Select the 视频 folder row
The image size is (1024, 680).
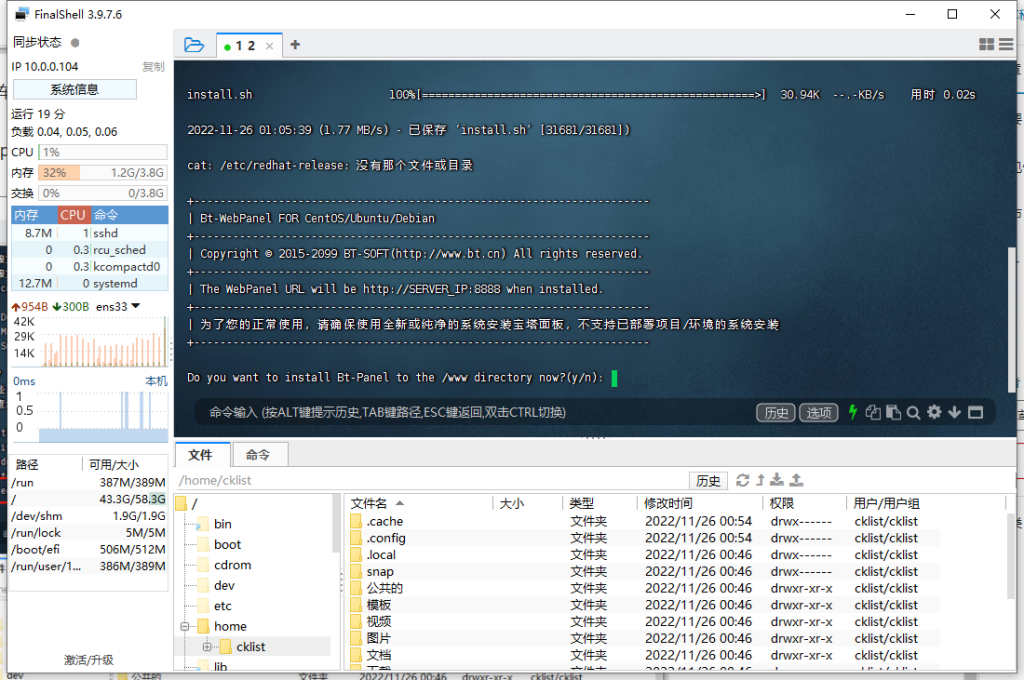coord(643,622)
